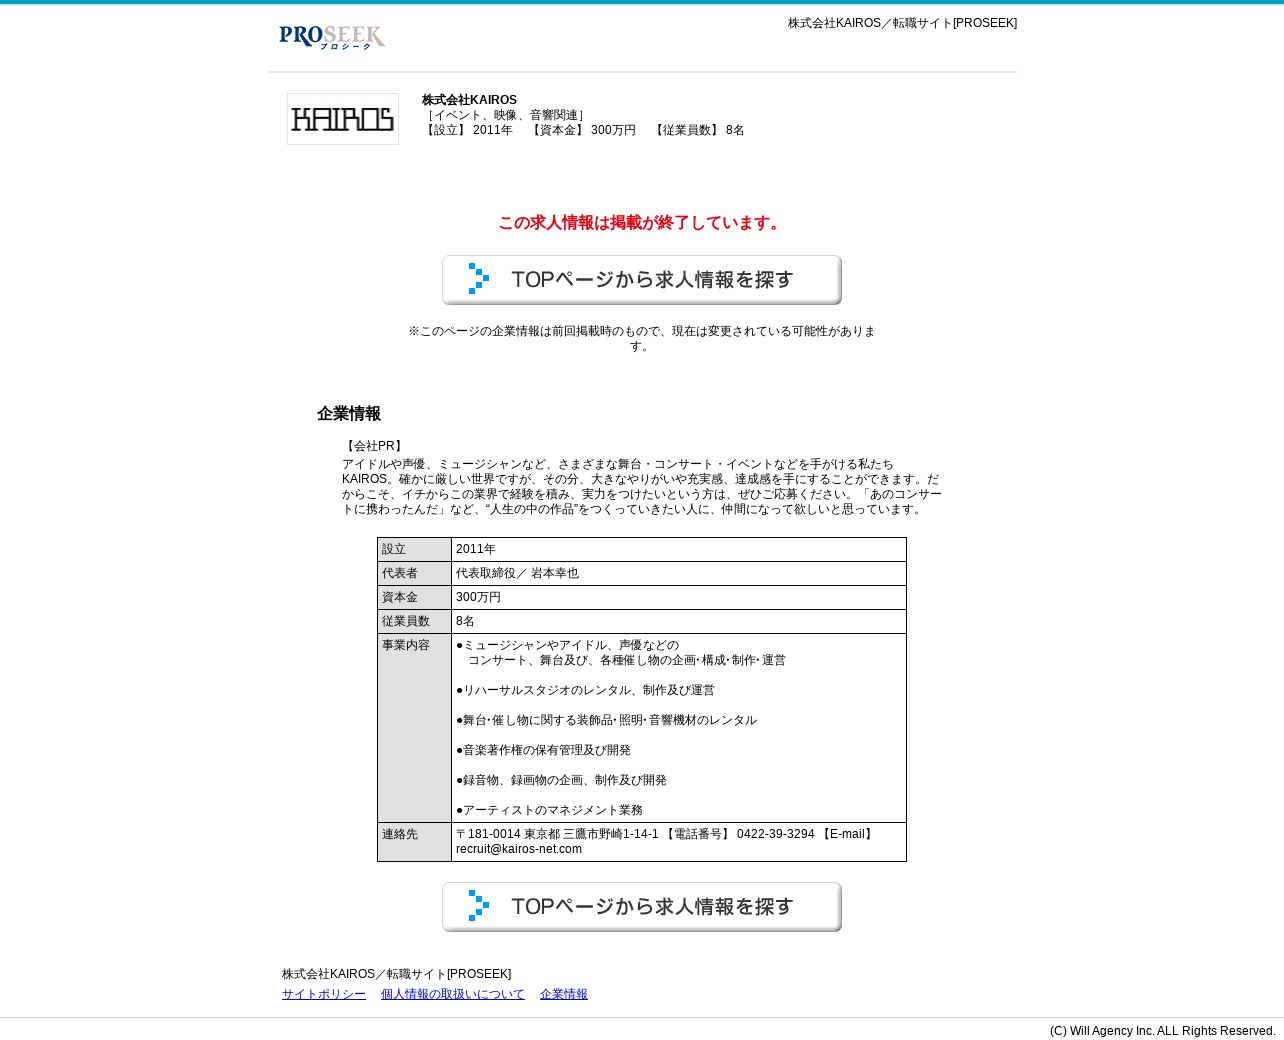
Task: Open the 企業情報 footer link
Action: [x=564, y=994]
